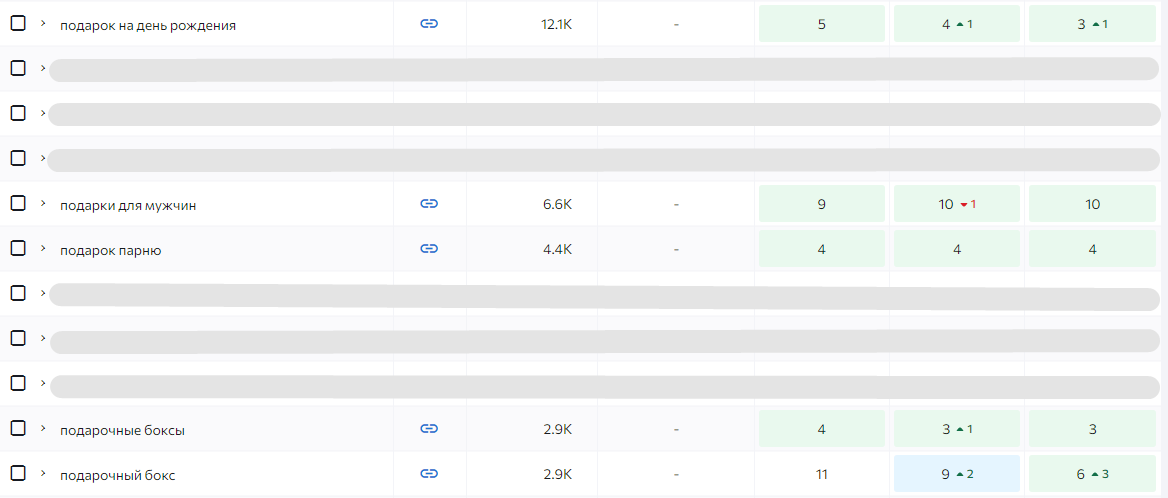Select checkbox for 'подарок на день рождения'
Image resolution: width=1168 pixels, height=498 pixels.
point(18,24)
